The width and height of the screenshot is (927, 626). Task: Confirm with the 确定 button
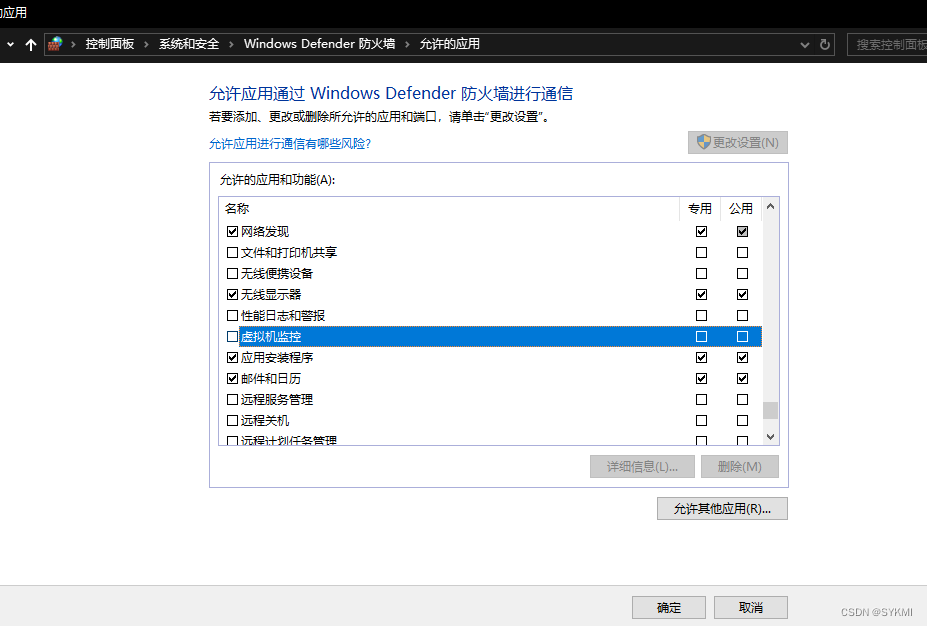point(669,607)
